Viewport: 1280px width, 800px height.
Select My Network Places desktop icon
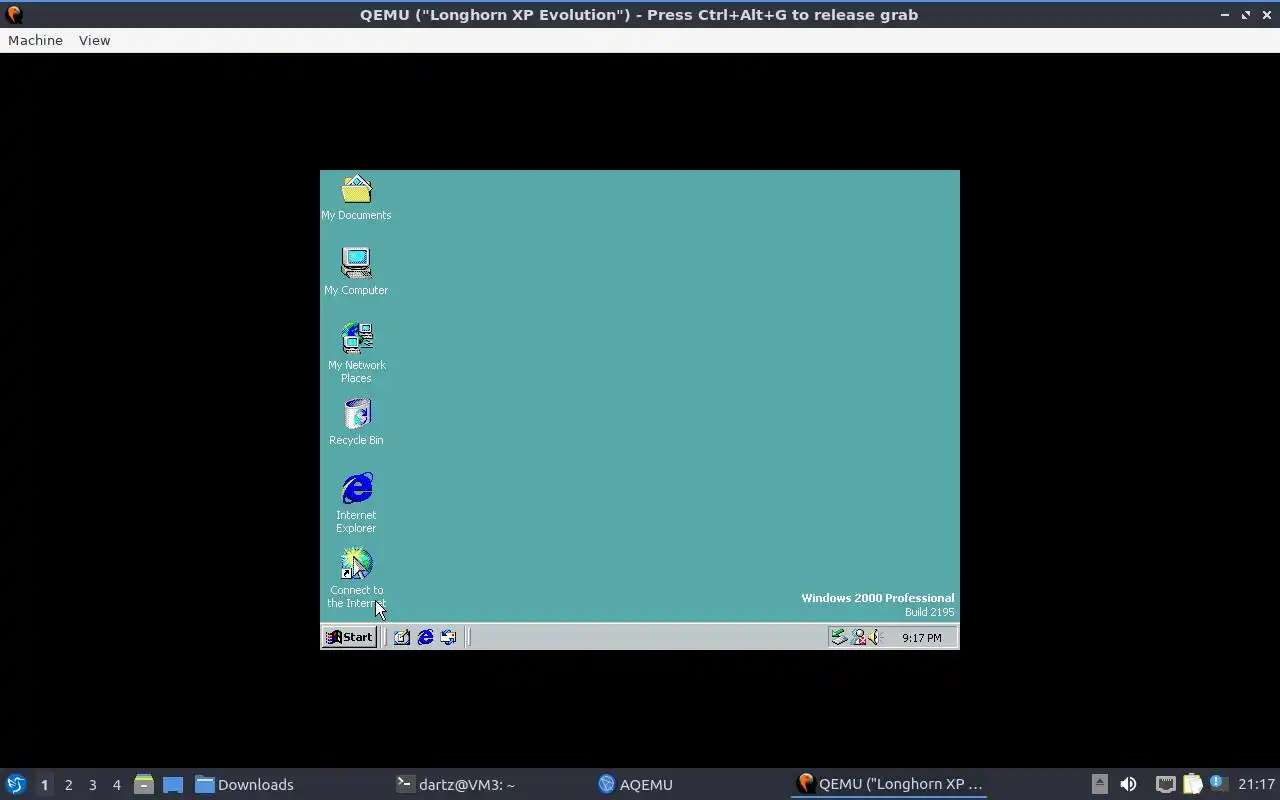(x=356, y=352)
